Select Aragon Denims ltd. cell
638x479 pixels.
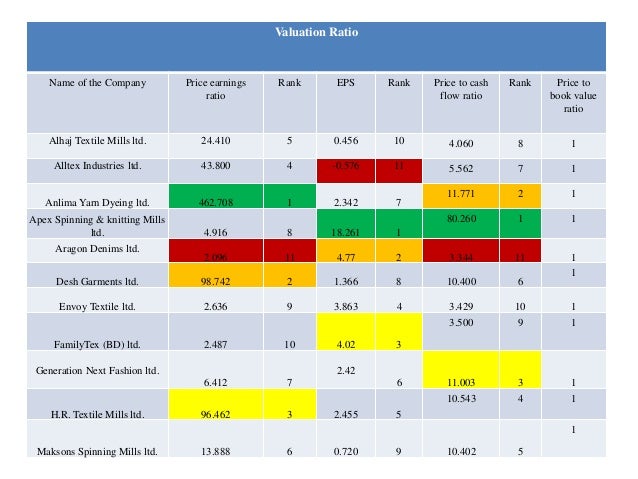click(x=98, y=249)
